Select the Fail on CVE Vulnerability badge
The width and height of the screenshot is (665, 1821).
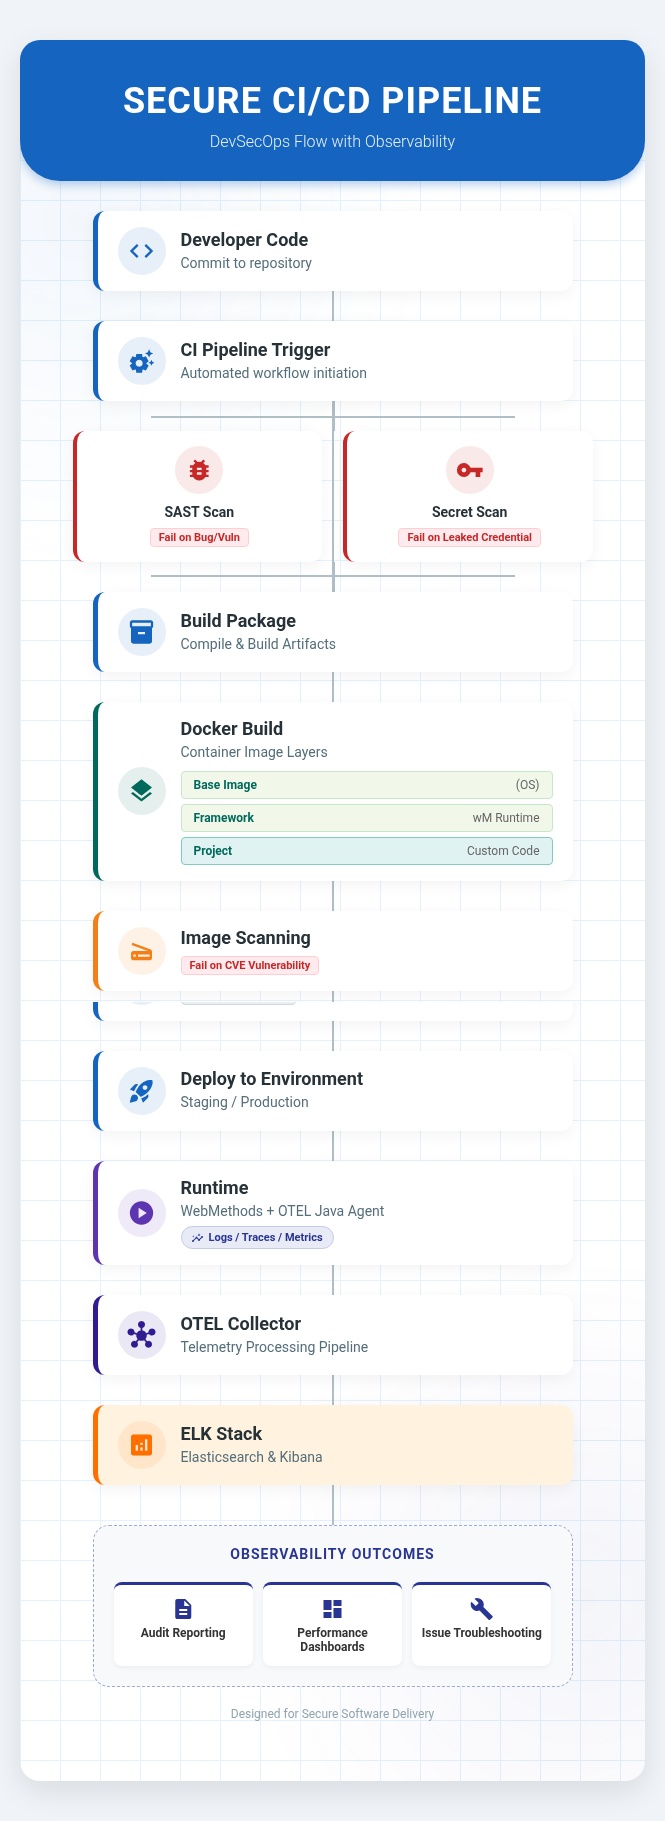pyautogui.click(x=250, y=965)
